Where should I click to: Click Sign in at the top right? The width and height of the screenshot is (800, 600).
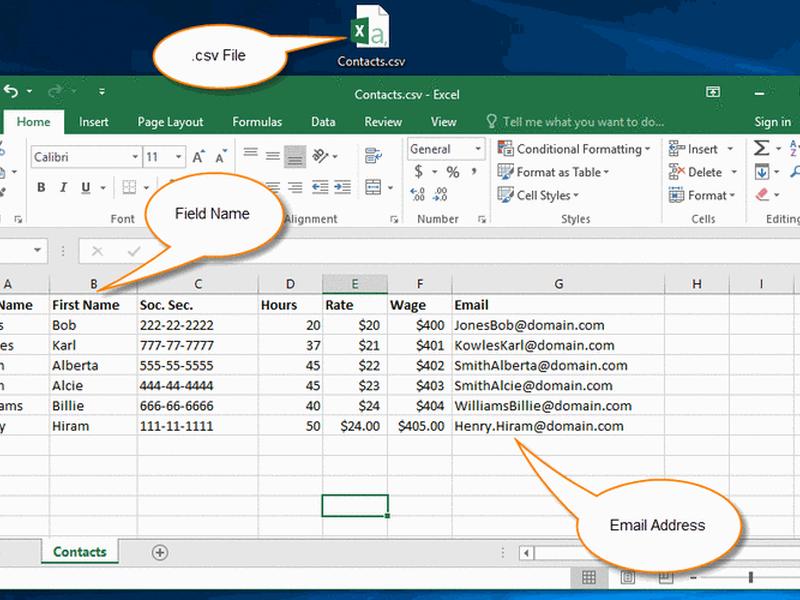(772, 122)
